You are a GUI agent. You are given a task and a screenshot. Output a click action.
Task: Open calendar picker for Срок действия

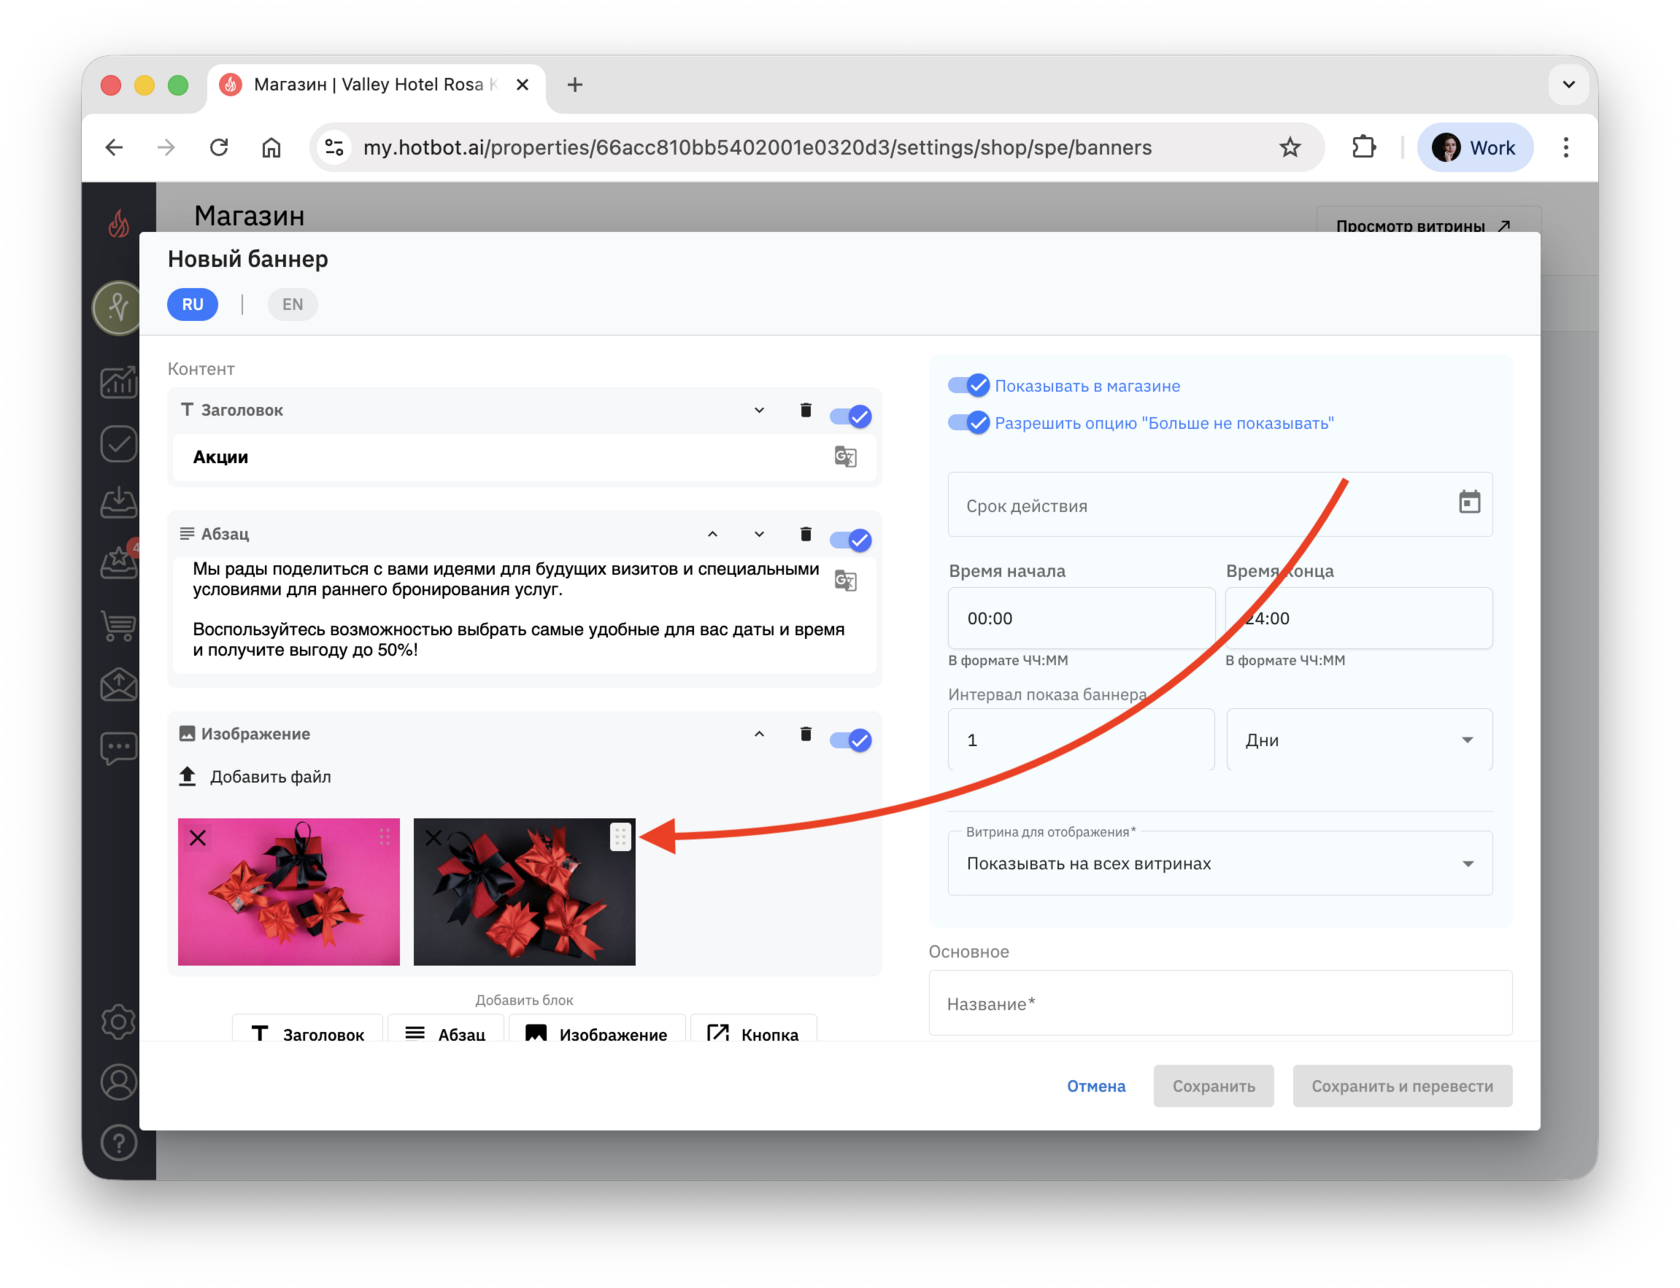(1469, 503)
